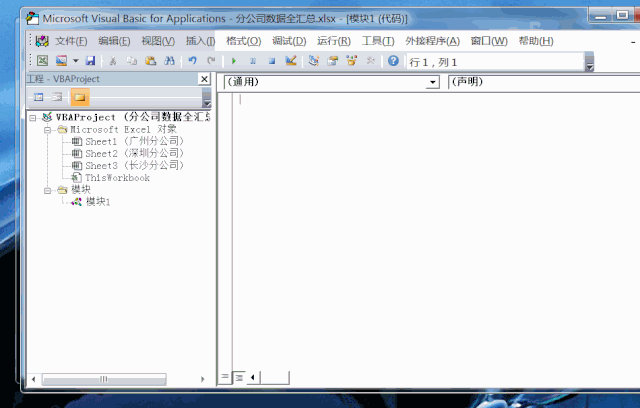640x408 pixels.
Task: Minimize the VBA editor window
Action: click(x=600, y=16)
